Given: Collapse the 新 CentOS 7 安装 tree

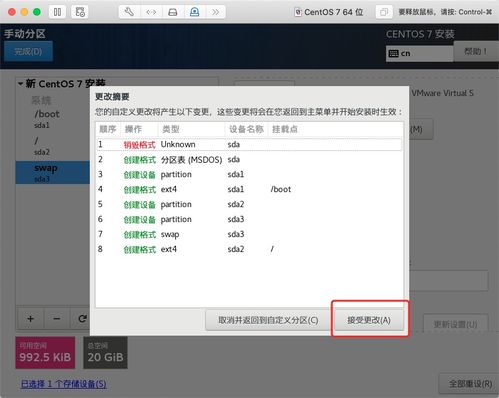Looking at the screenshot, I should point(21,84).
